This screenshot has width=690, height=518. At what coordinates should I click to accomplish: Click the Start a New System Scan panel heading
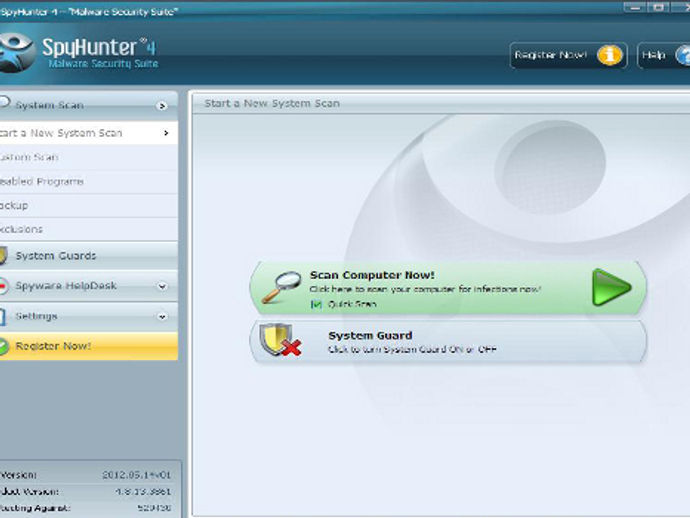(272, 103)
